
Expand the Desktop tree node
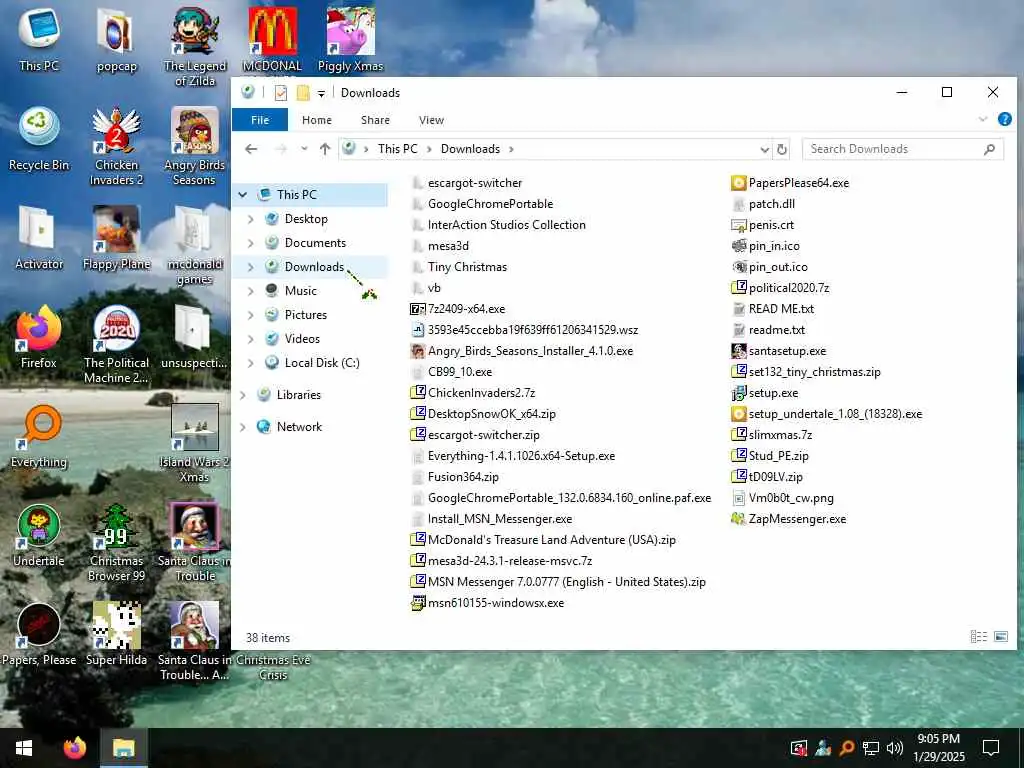click(251, 219)
